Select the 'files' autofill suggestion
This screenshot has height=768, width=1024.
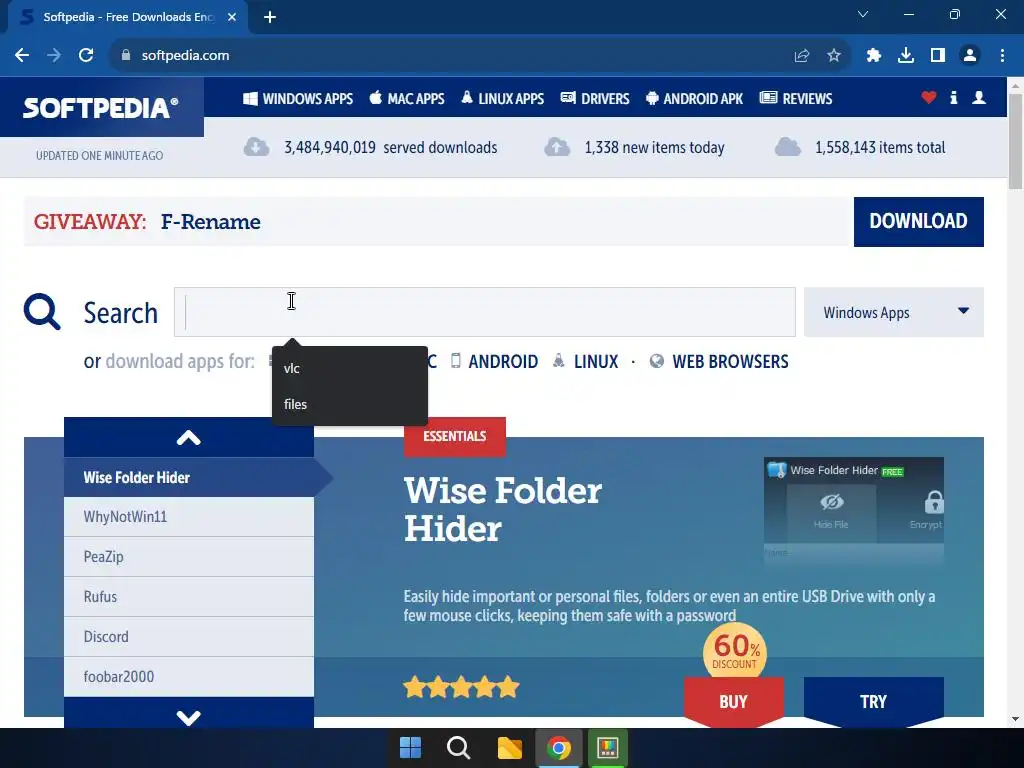point(350,404)
